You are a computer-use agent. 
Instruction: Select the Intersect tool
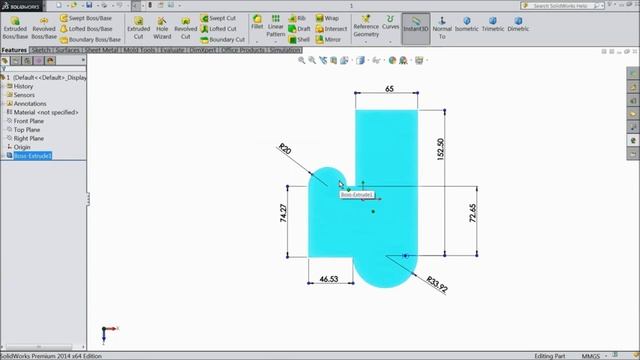coord(331,29)
